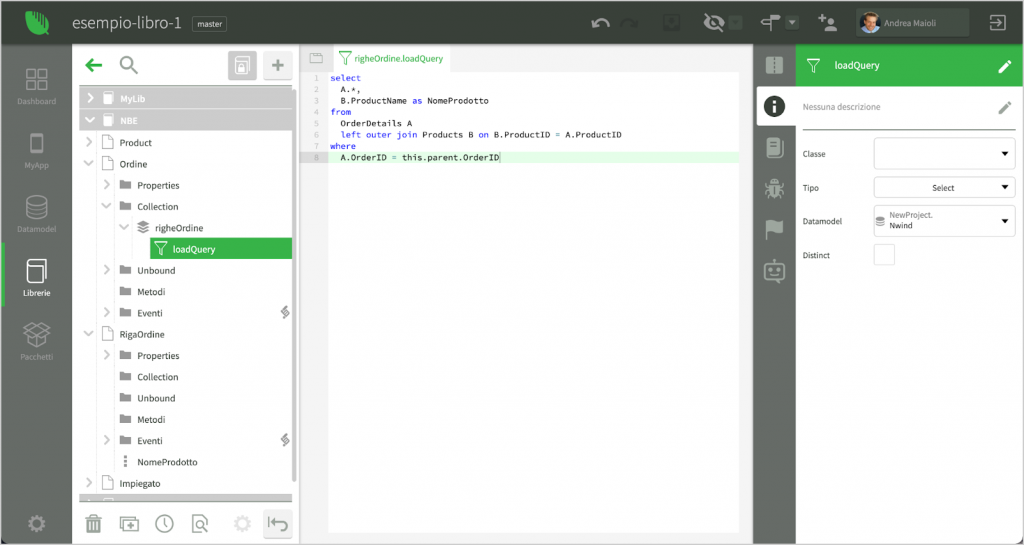Open the info properties tab
The height and width of the screenshot is (545, 1024).
point(774,106)
